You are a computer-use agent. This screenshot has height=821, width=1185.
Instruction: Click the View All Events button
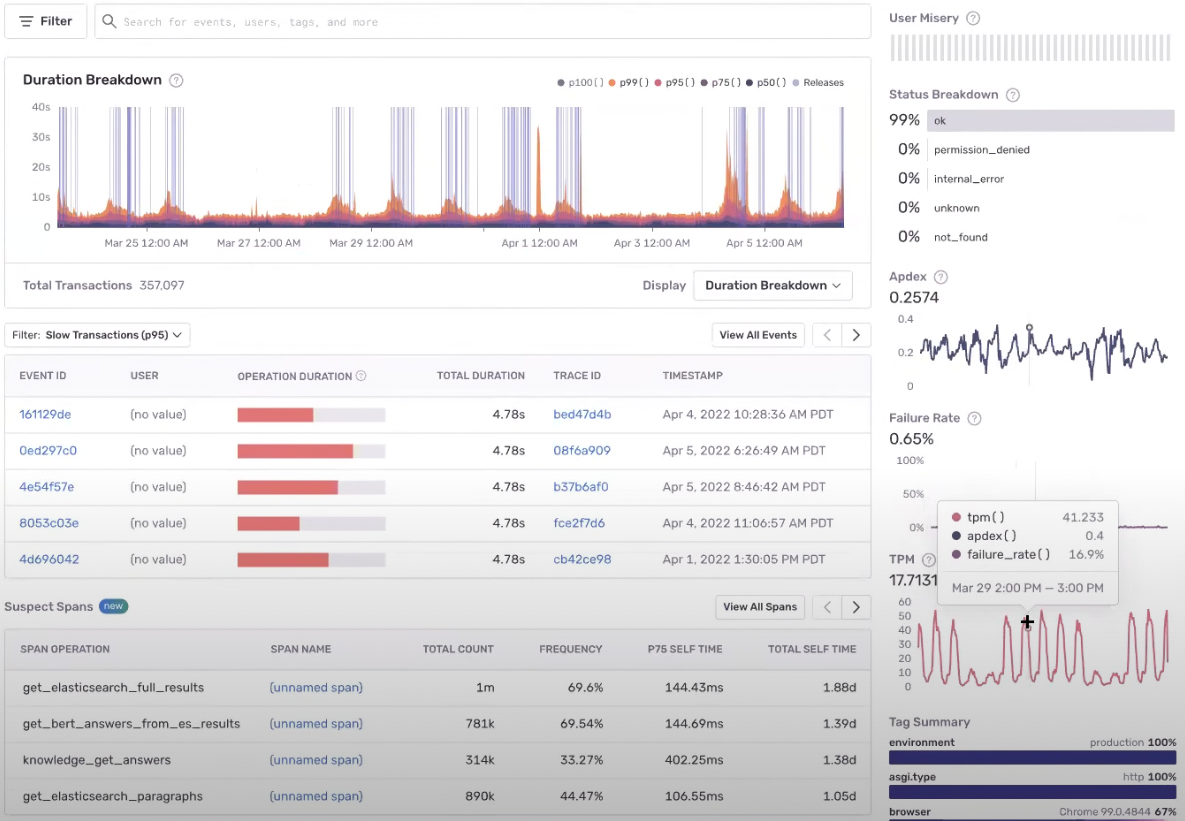coord(758,335)
